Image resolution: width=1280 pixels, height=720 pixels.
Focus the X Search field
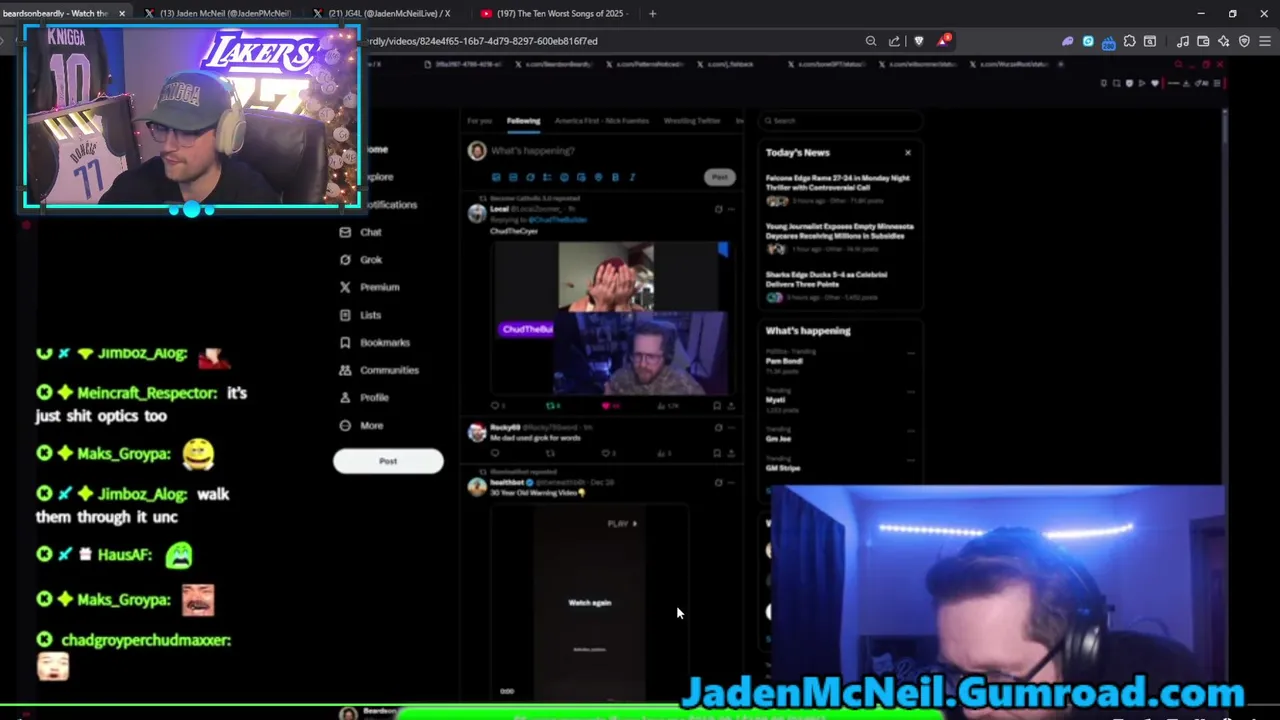840,121
